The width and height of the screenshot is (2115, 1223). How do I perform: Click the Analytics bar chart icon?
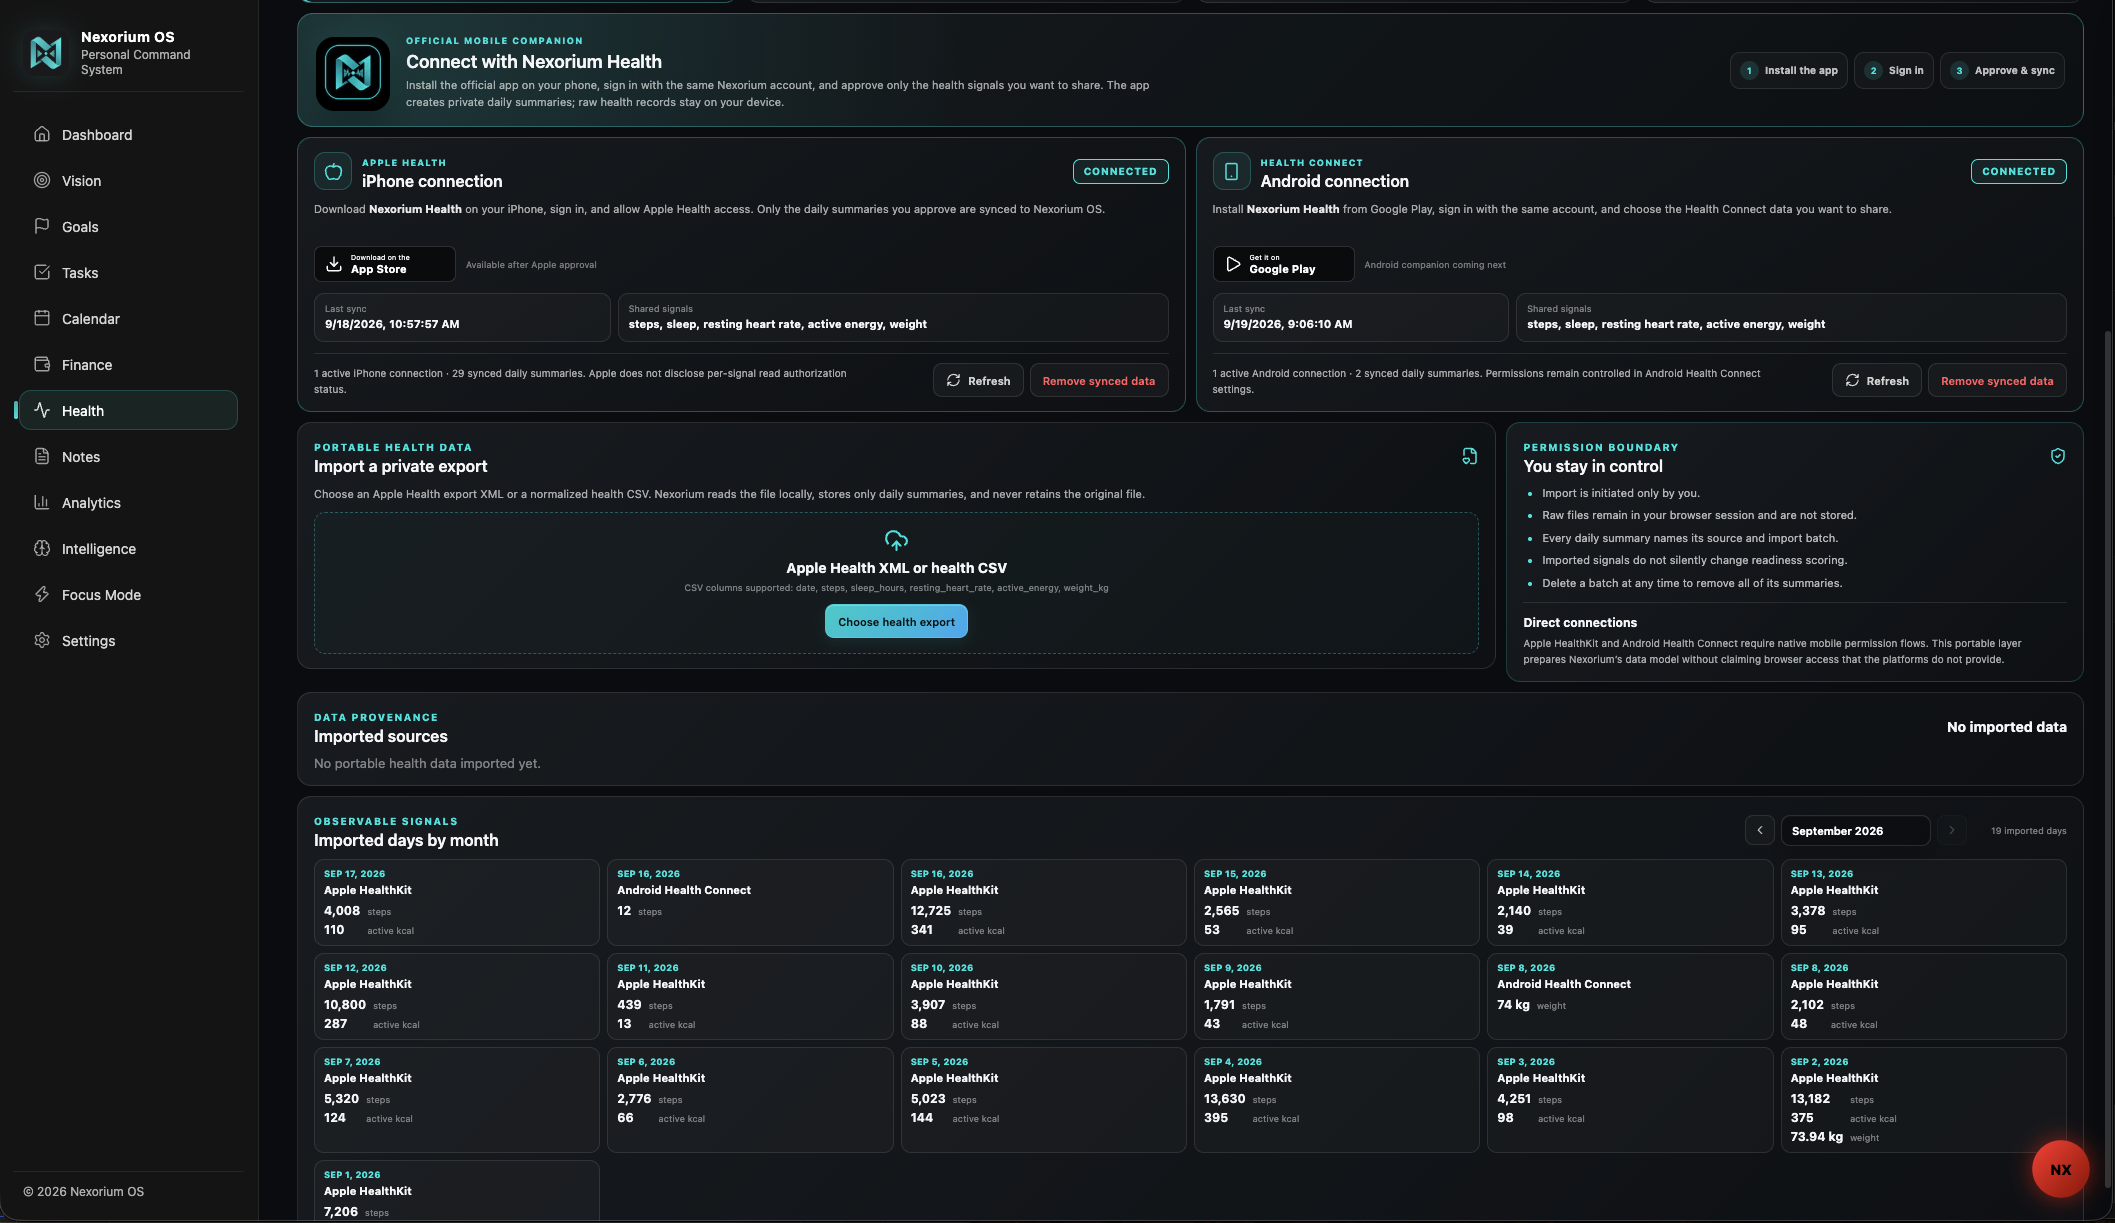[42, 502]
